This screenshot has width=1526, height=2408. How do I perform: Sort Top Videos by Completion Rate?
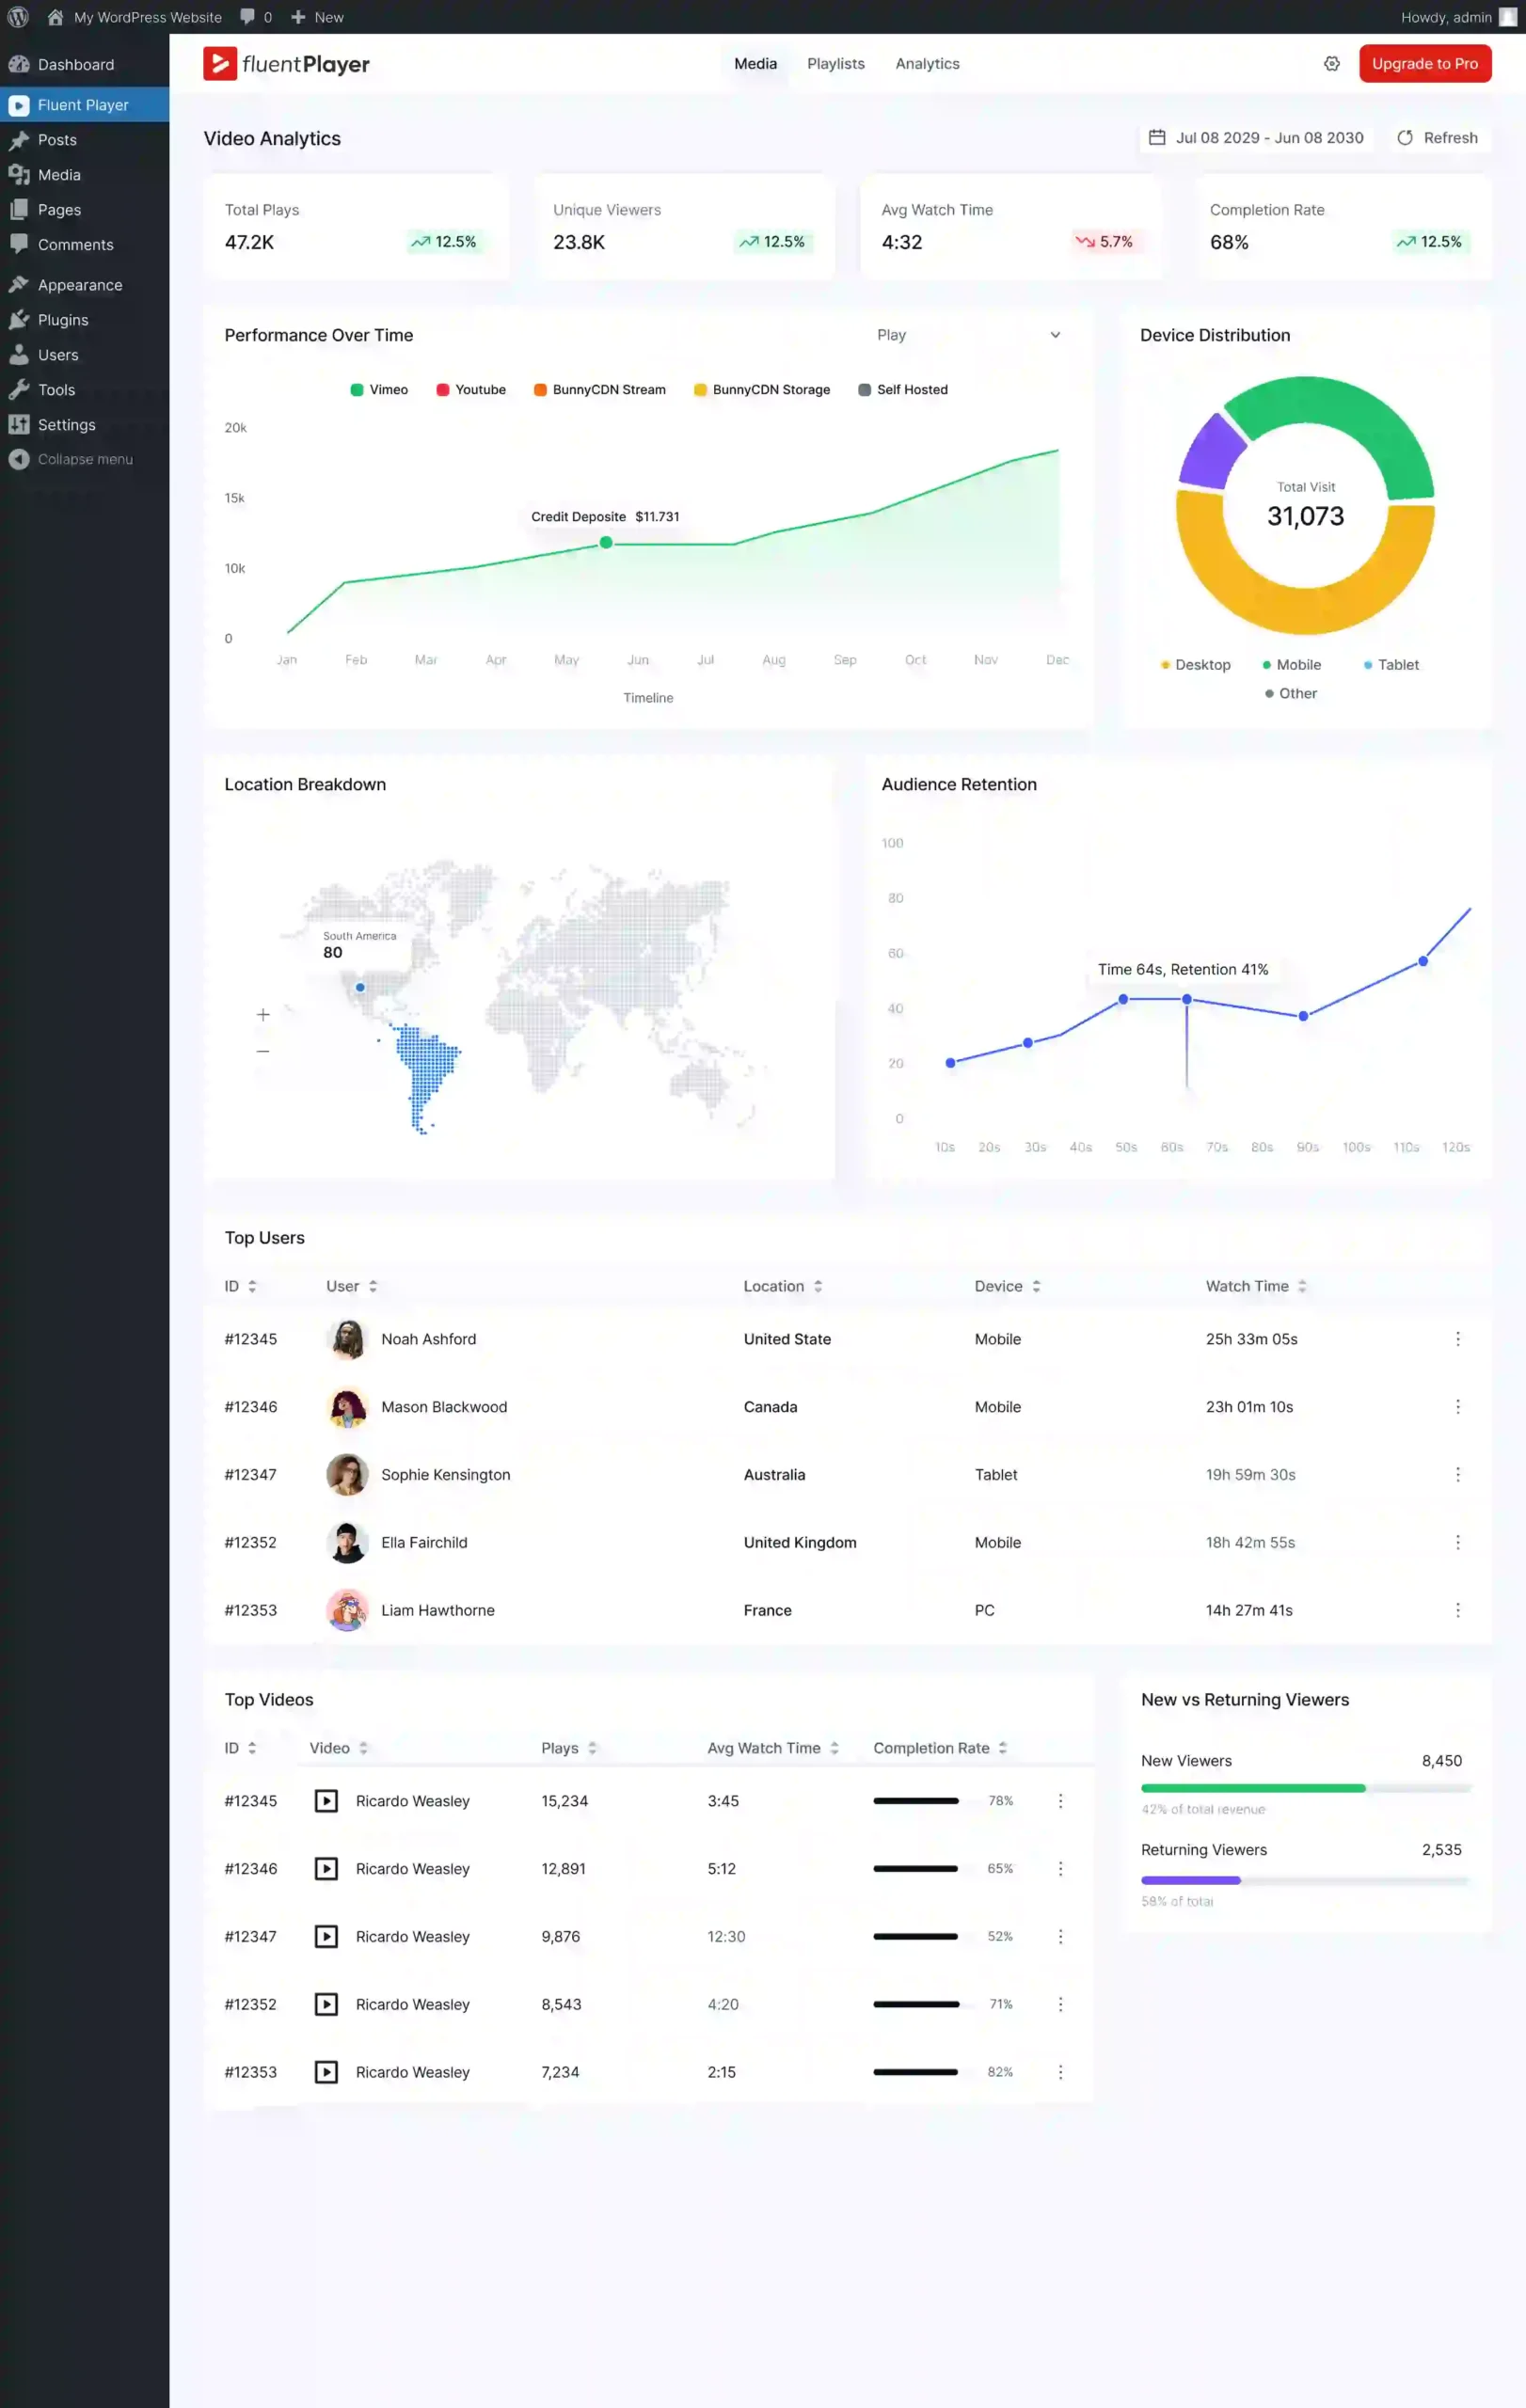click(1001, 1747)
